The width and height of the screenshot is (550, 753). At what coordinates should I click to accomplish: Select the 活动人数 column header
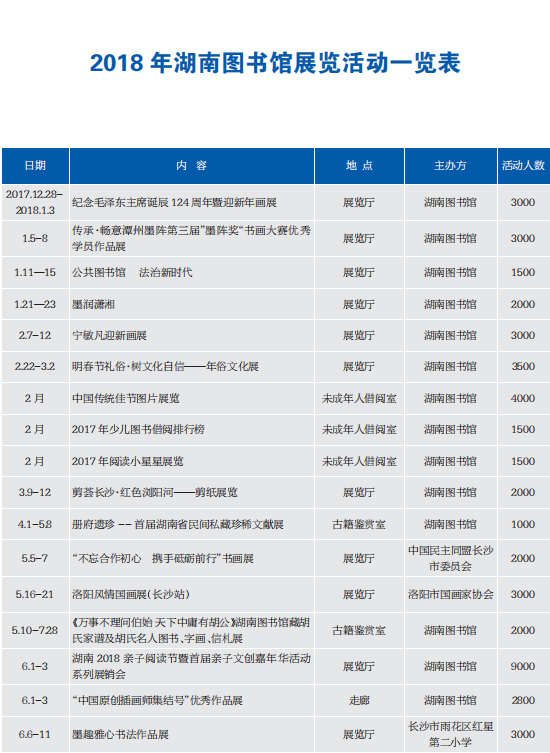click(x=523, y=166)
